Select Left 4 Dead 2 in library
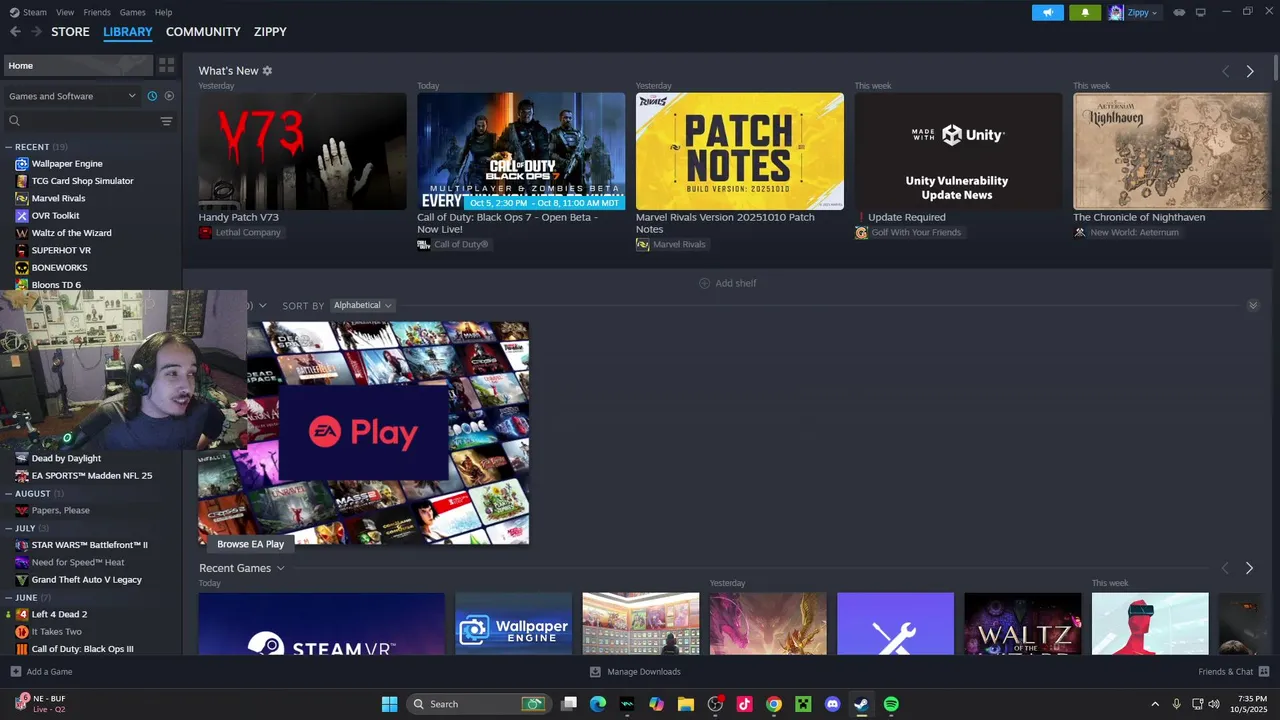The height and width of the screenshot is (720, 1280). coord(59,614)
